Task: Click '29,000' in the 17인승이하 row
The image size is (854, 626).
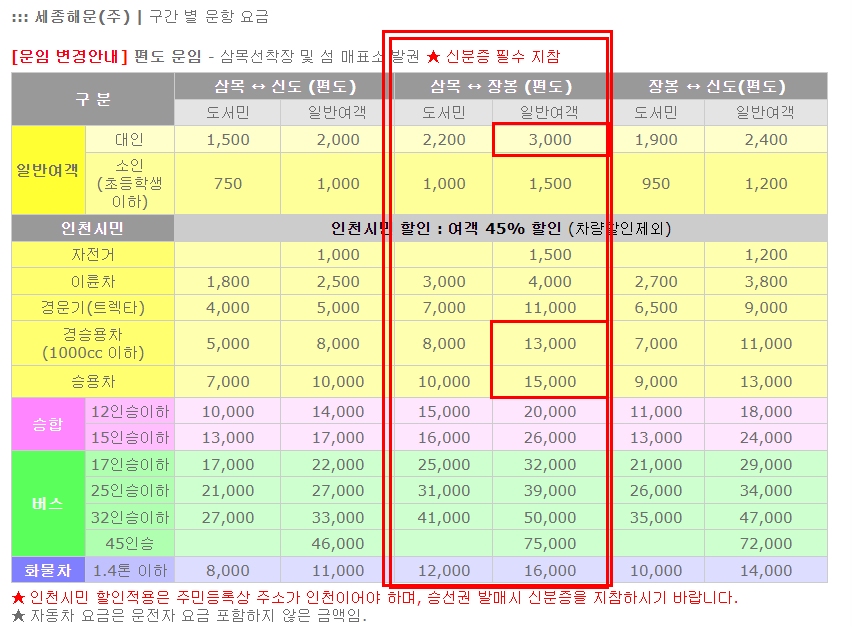Action: click(766, 464)
